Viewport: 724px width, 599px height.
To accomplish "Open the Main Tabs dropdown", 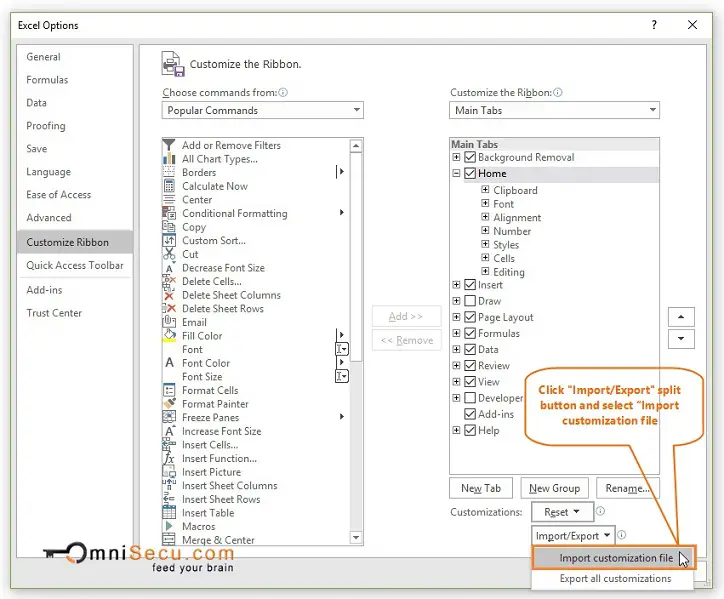I will (x=554, y=110).
